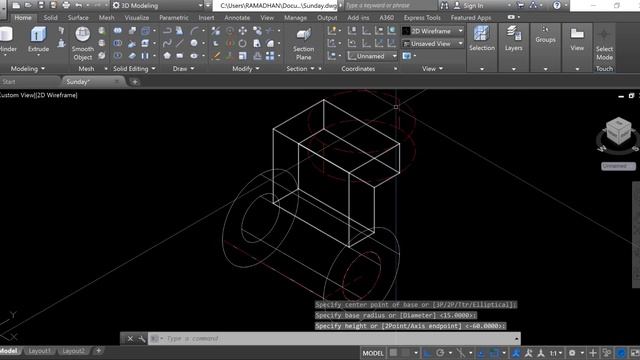Screen dimensions: 640x360
Task: Close the command line with X button
Action: 130,338
